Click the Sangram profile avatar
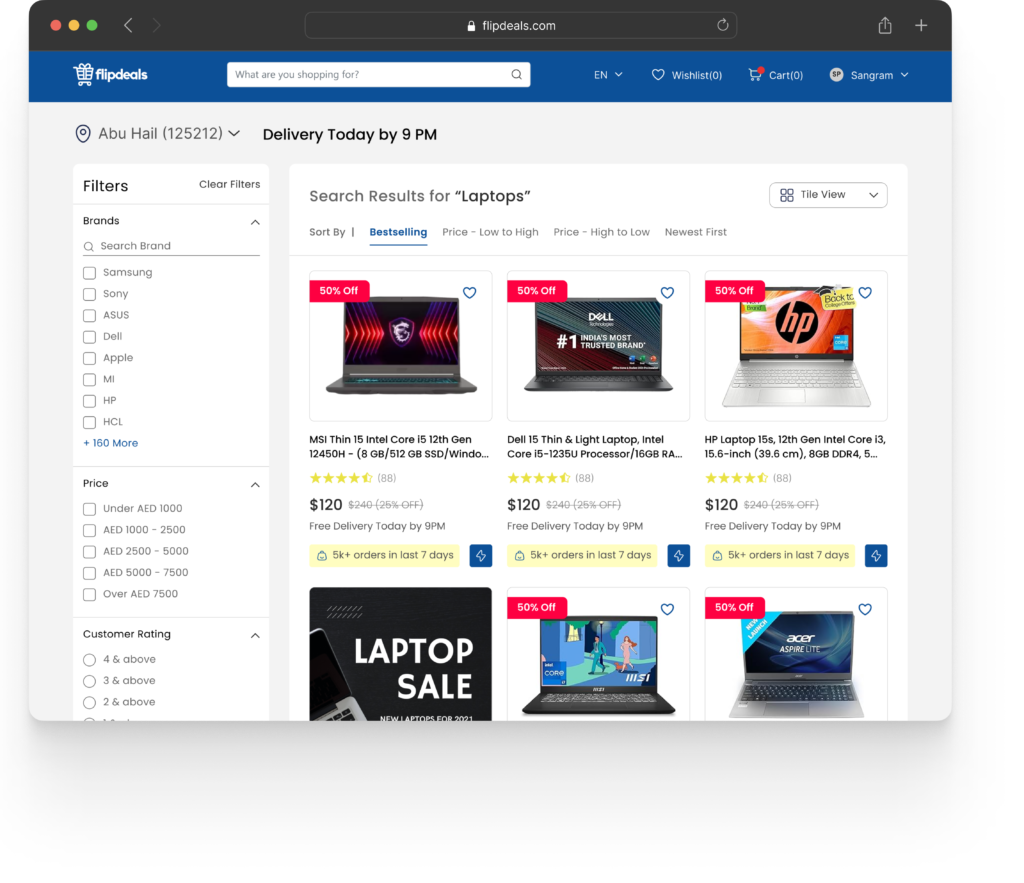The width and height of the screenshot is (1024, 883). (836, 74)
